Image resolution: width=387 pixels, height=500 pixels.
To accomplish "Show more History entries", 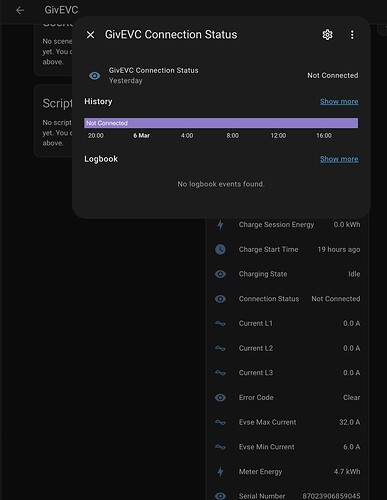I will pos(339,102).
